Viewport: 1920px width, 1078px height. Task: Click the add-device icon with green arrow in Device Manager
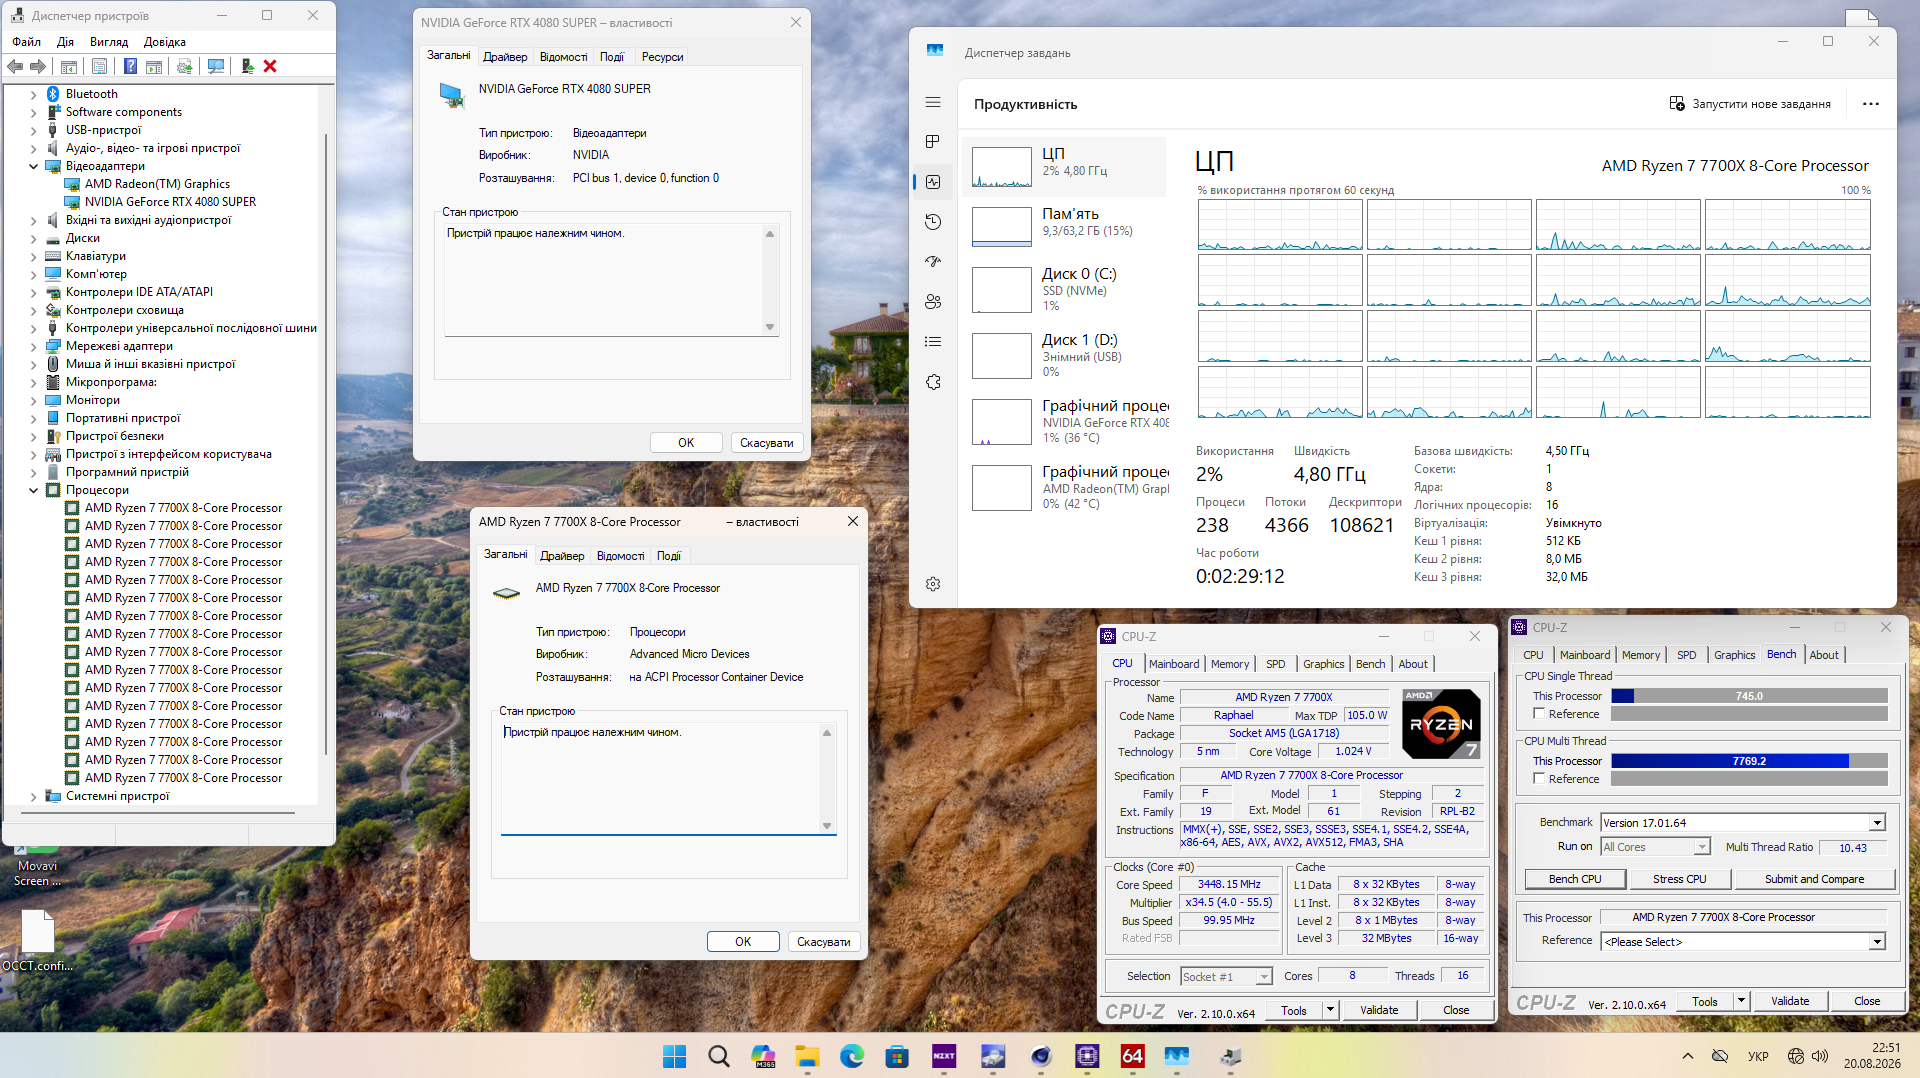point(247,66)
